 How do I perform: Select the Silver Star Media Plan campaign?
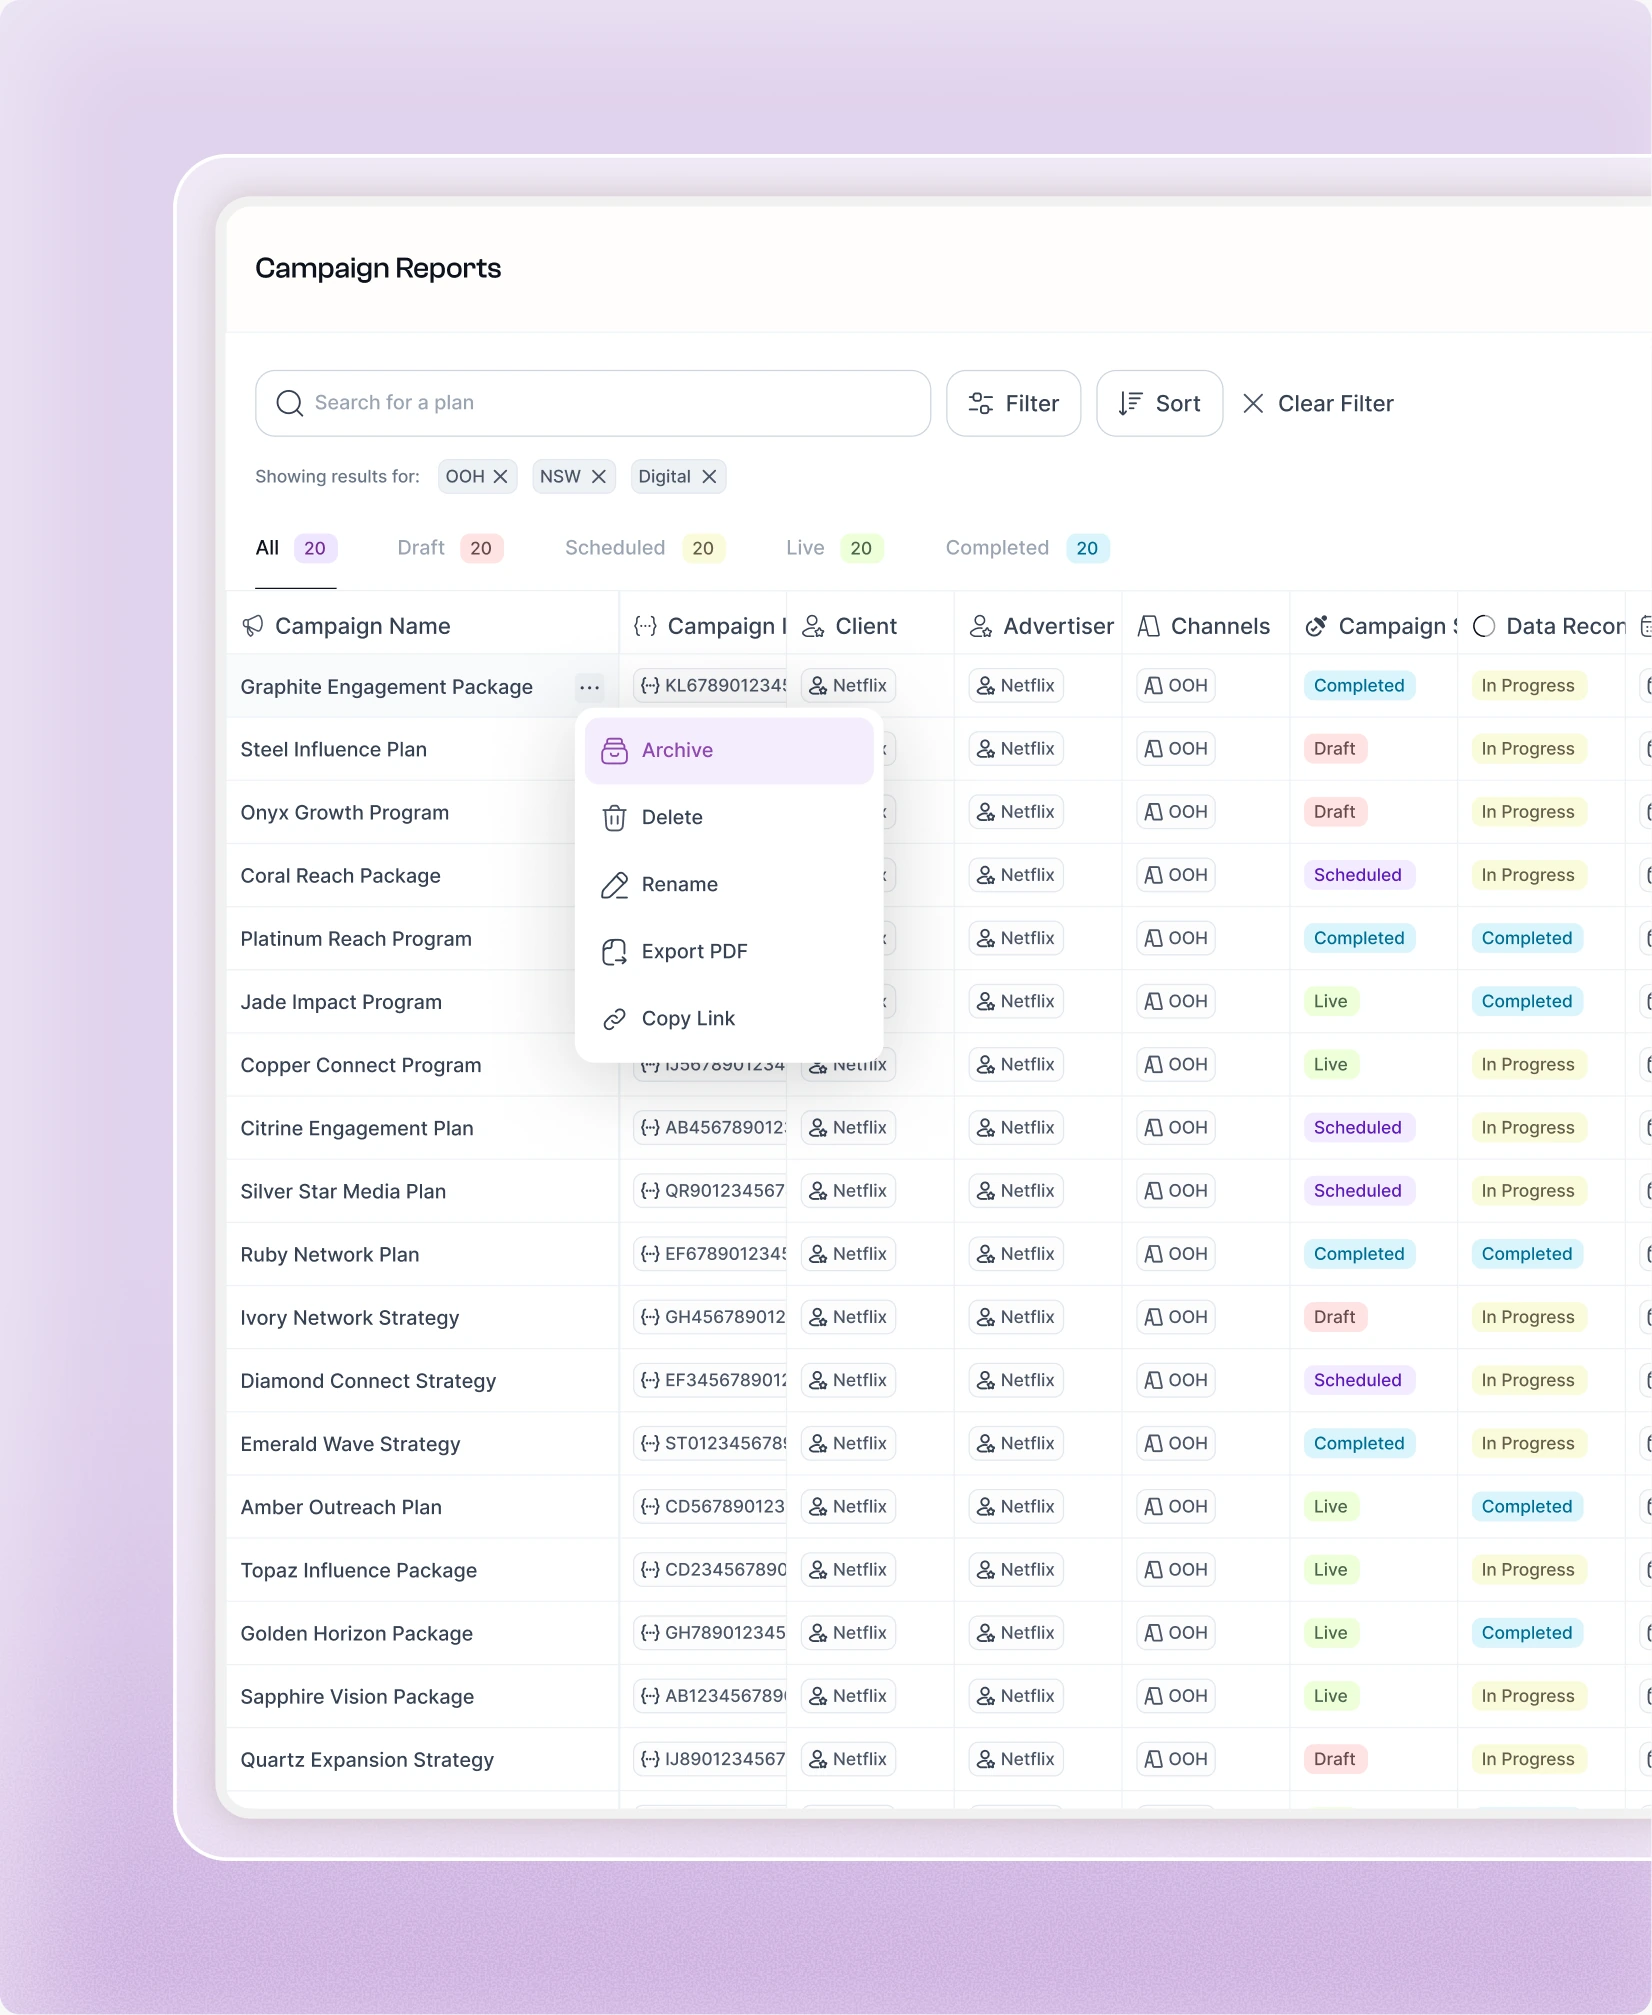tap(343, 1192)
